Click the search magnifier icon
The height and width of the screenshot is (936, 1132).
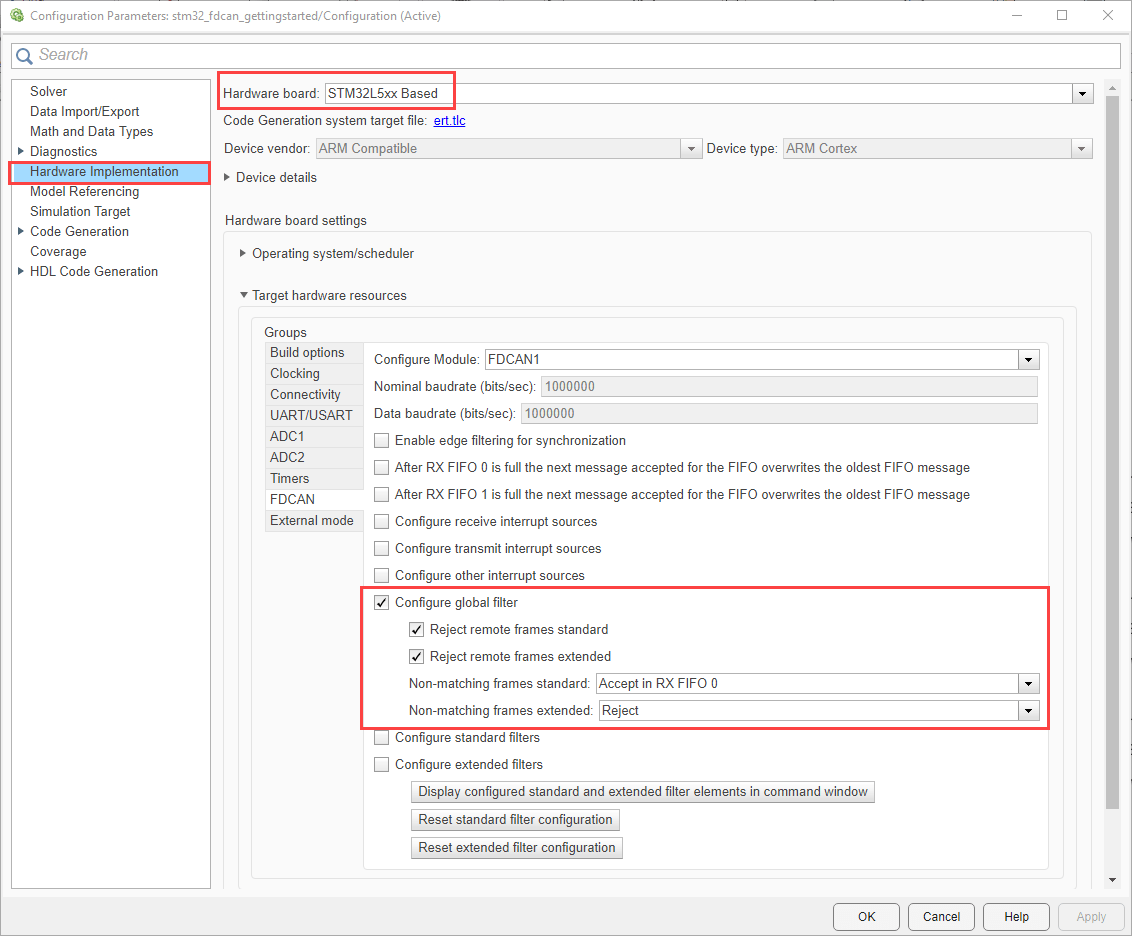pos(24,56)
